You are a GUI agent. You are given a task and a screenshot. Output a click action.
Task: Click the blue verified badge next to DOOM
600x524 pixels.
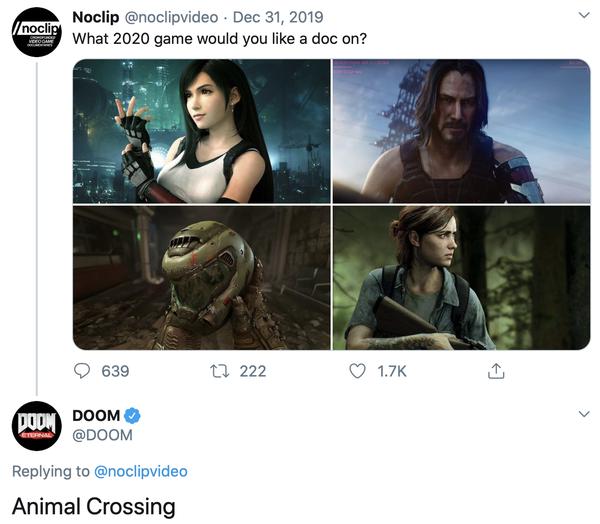(x=132, y=416)
